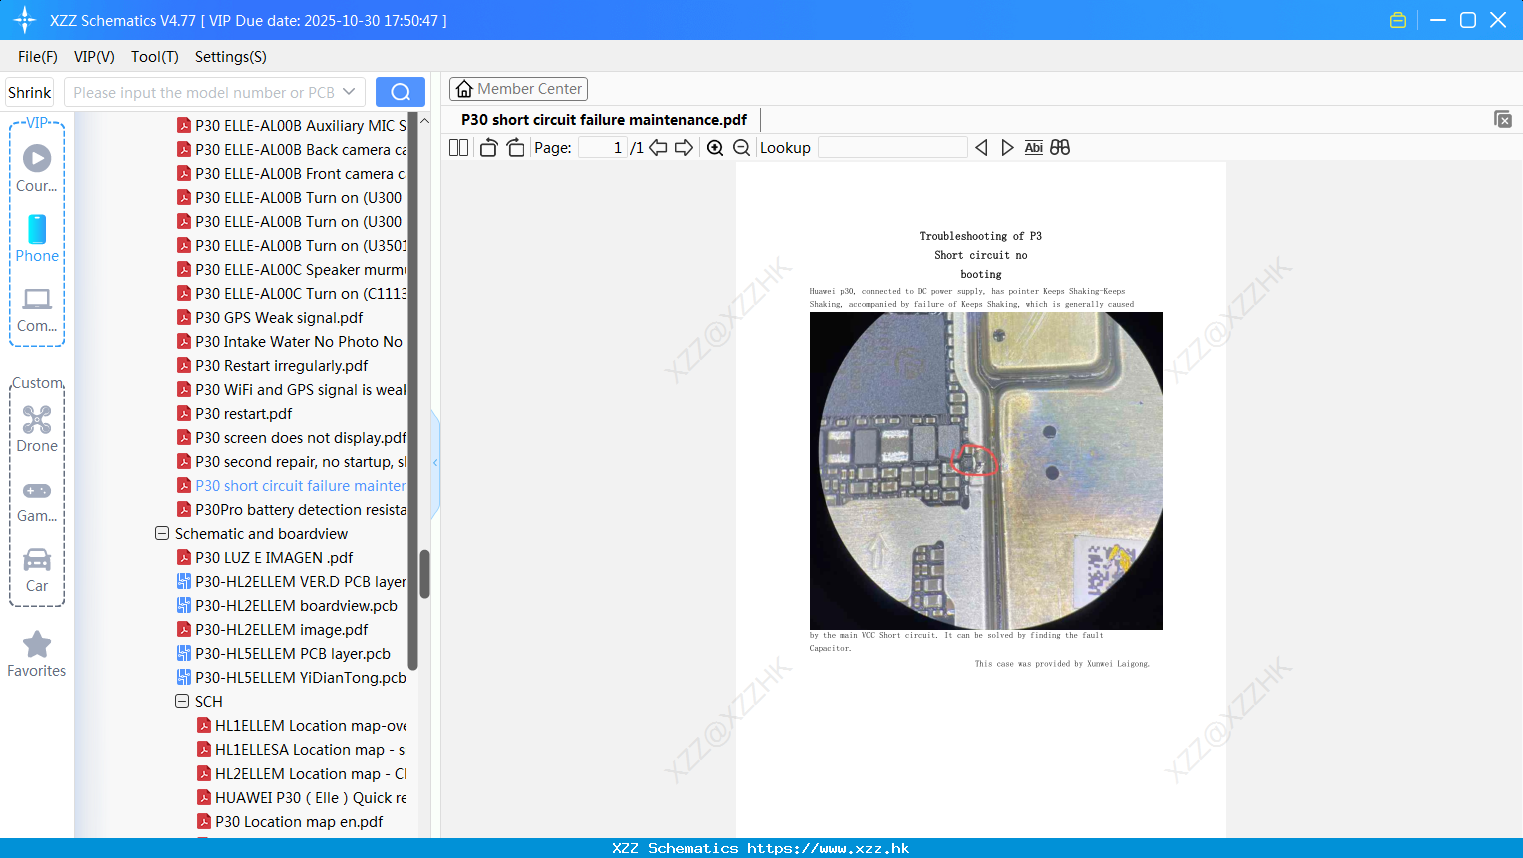Zoom out of the PDF

pyautogui.click(x=741, y=148)
